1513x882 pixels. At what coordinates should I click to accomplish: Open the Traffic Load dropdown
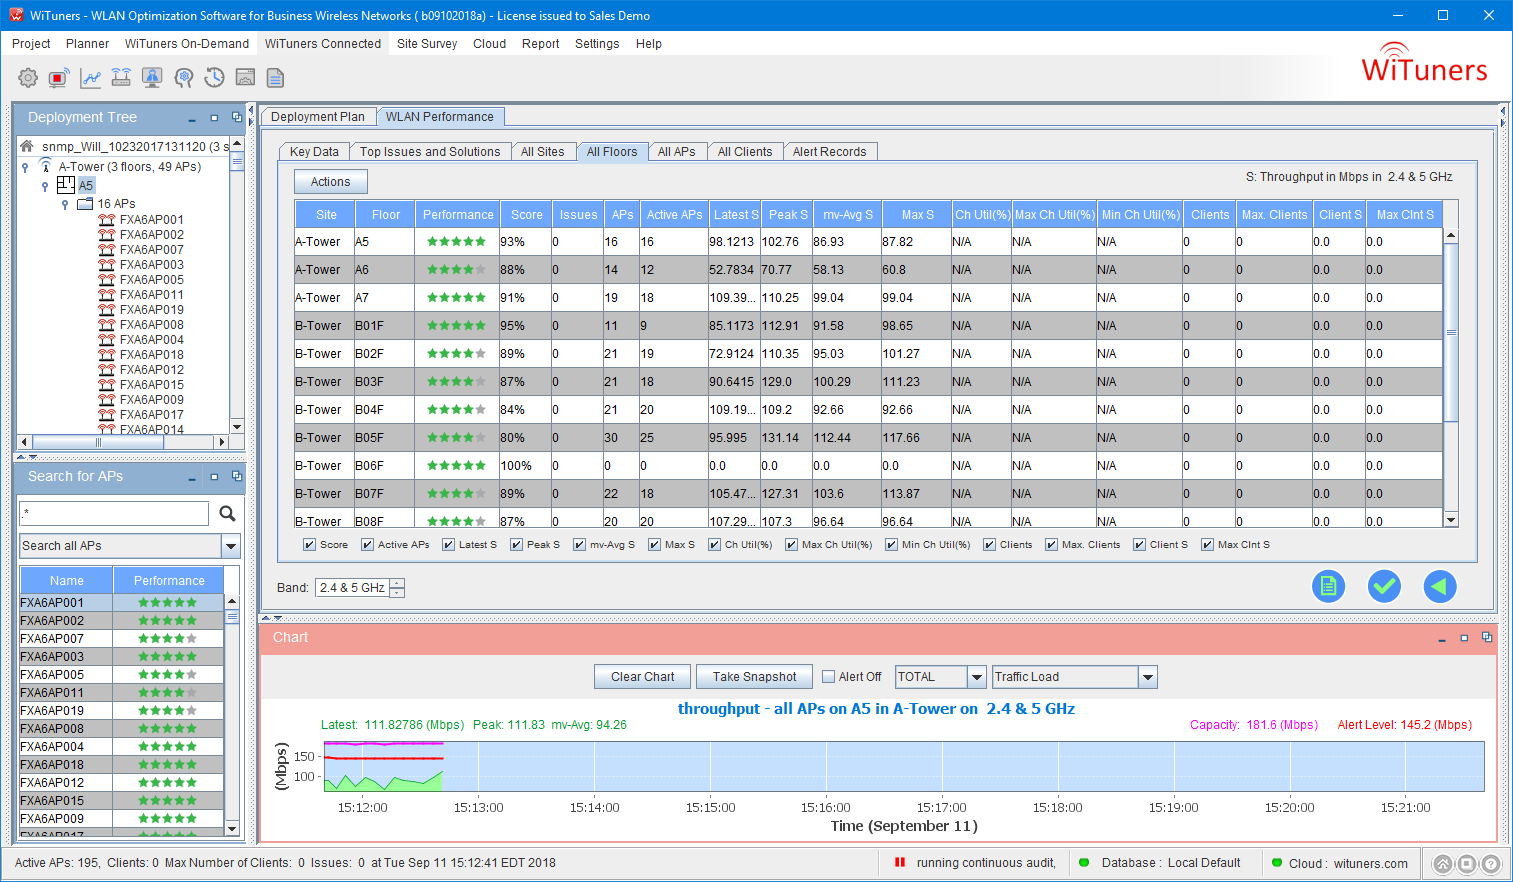point(1148,677)
